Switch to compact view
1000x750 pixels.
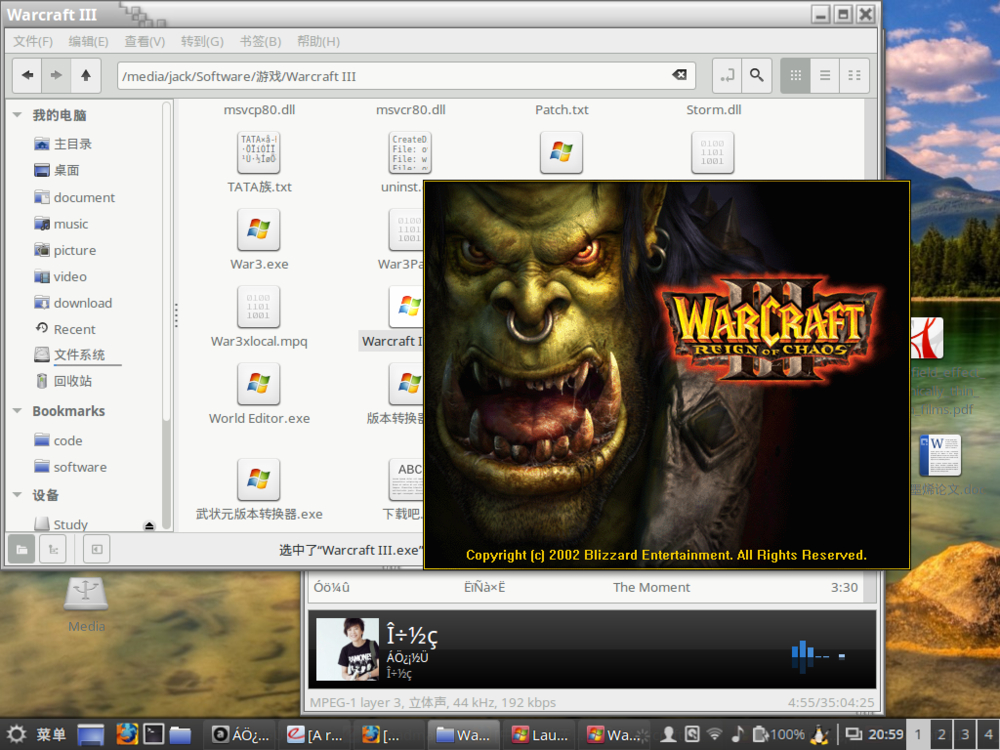(854, 75)
